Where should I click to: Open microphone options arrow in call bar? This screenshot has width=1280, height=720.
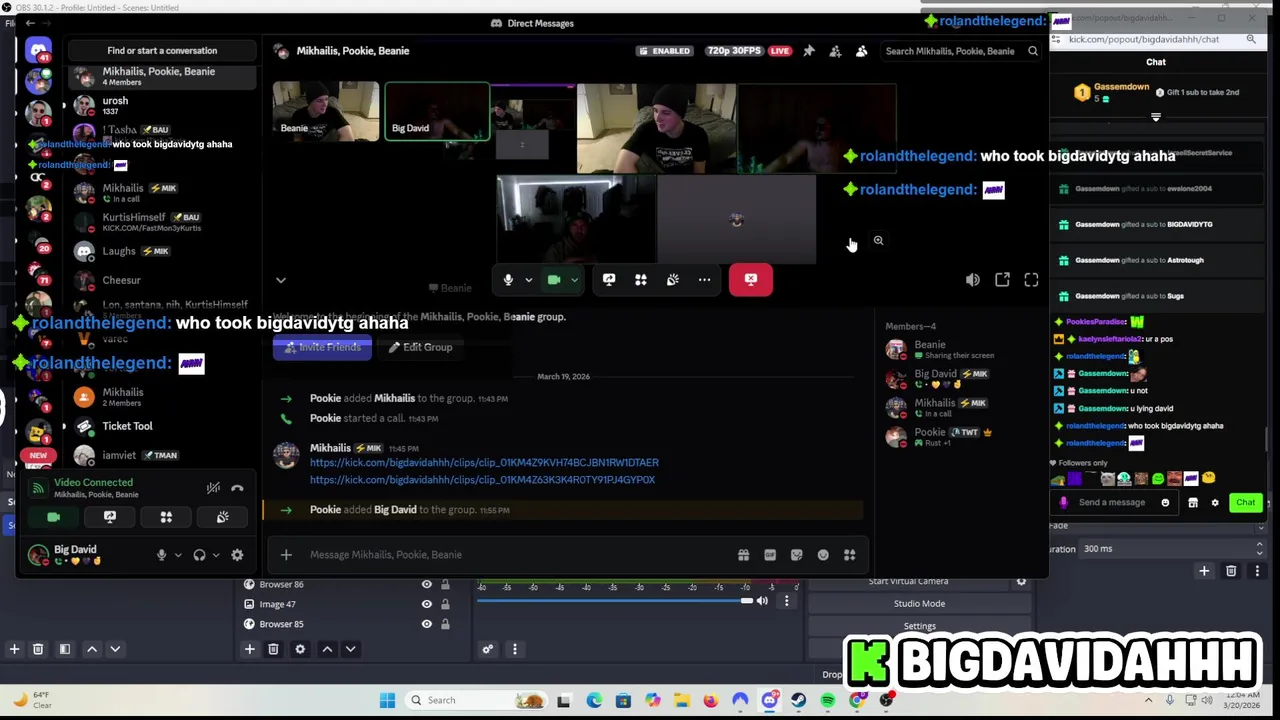click(x=528, y=280)
